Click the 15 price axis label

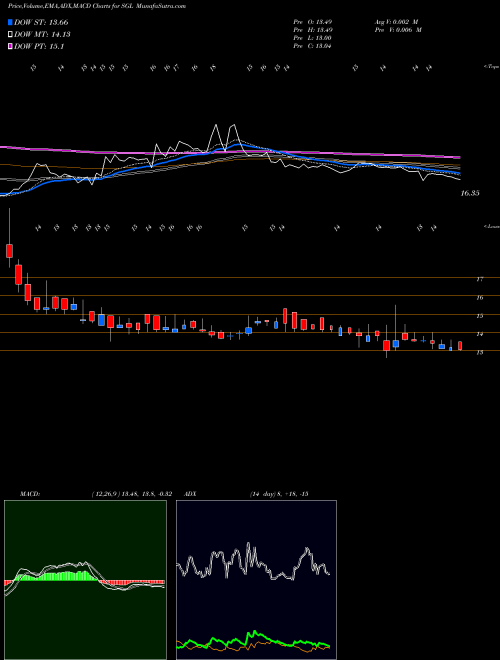point(479,316)
